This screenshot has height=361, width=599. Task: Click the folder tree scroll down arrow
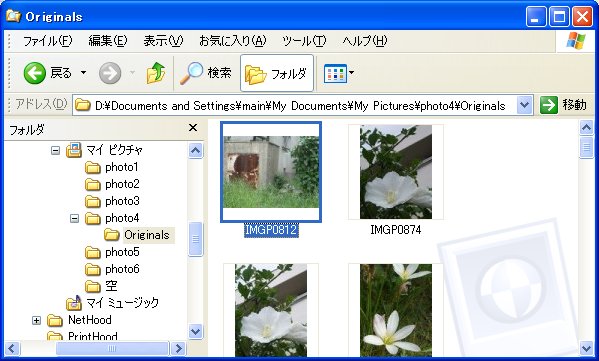195,331
